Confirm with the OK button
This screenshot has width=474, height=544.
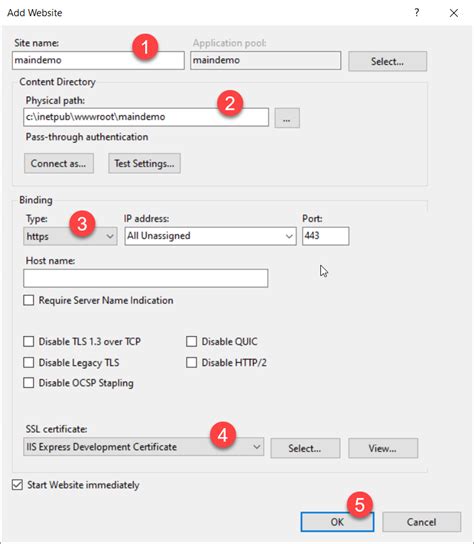337,522
